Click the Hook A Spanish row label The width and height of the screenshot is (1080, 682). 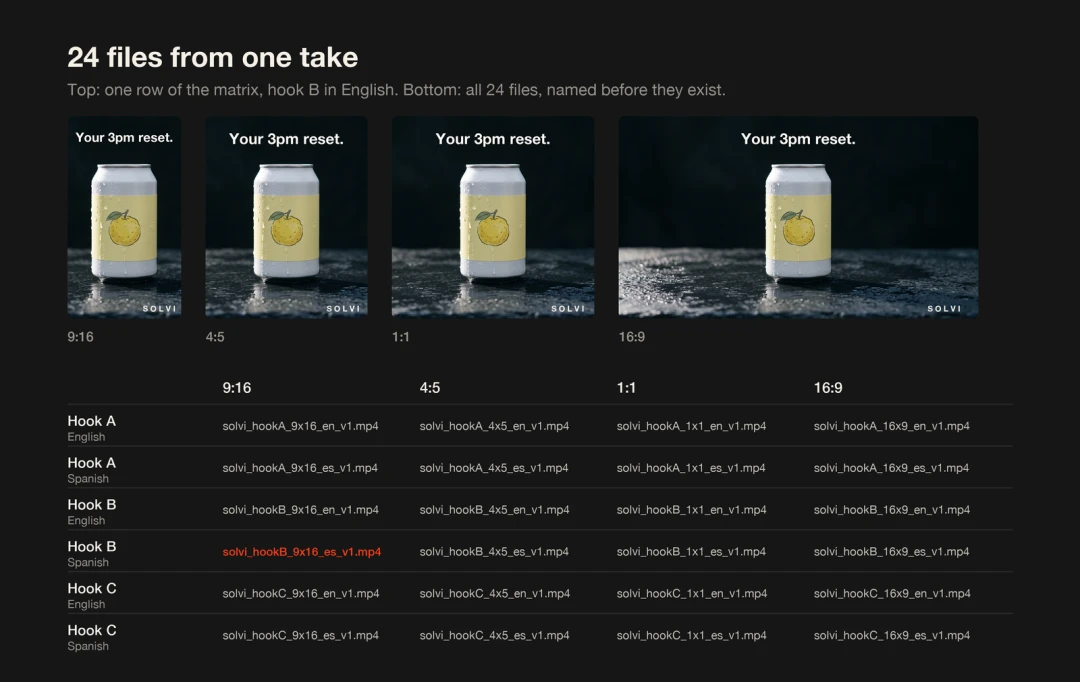(92, 470)
